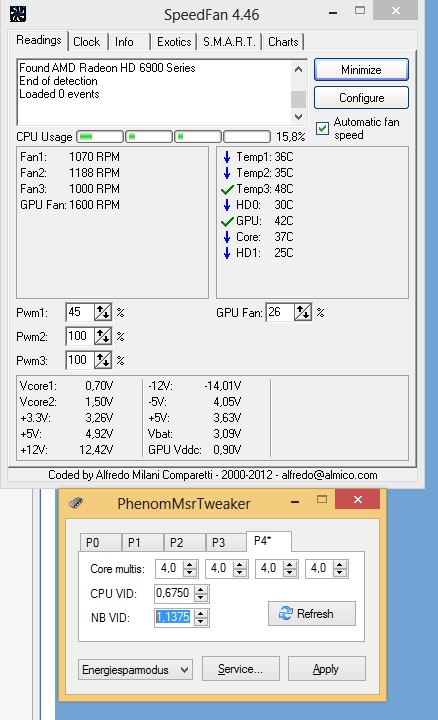Click the Refresh button in PhenomMsrTweaker
Viewport: 438px width, 720px height.
[x=312, y=613]
